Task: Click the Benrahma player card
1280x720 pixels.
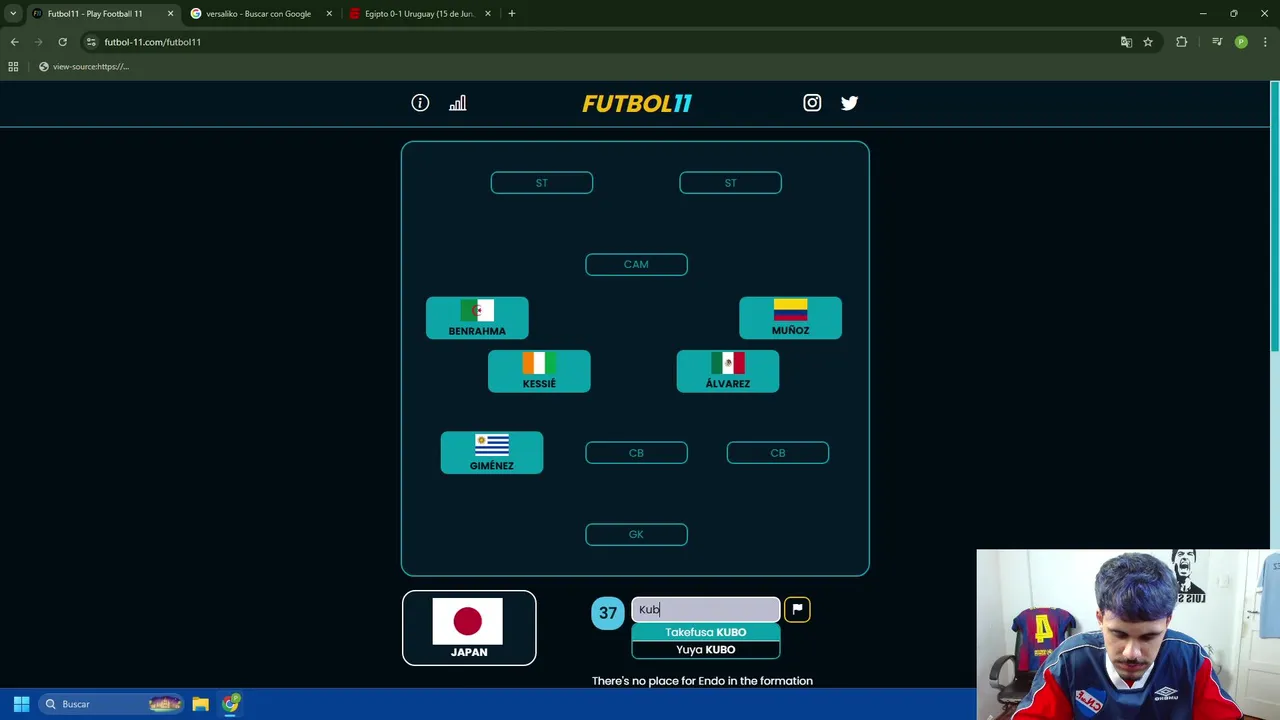Action: click(477, 318)
